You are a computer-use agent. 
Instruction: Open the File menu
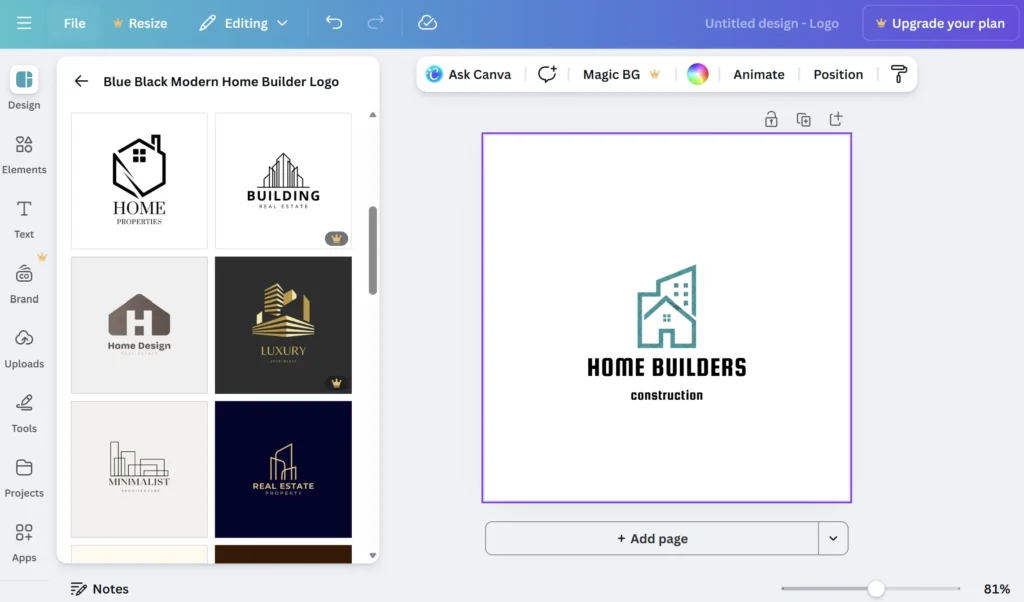click(74, 22)
